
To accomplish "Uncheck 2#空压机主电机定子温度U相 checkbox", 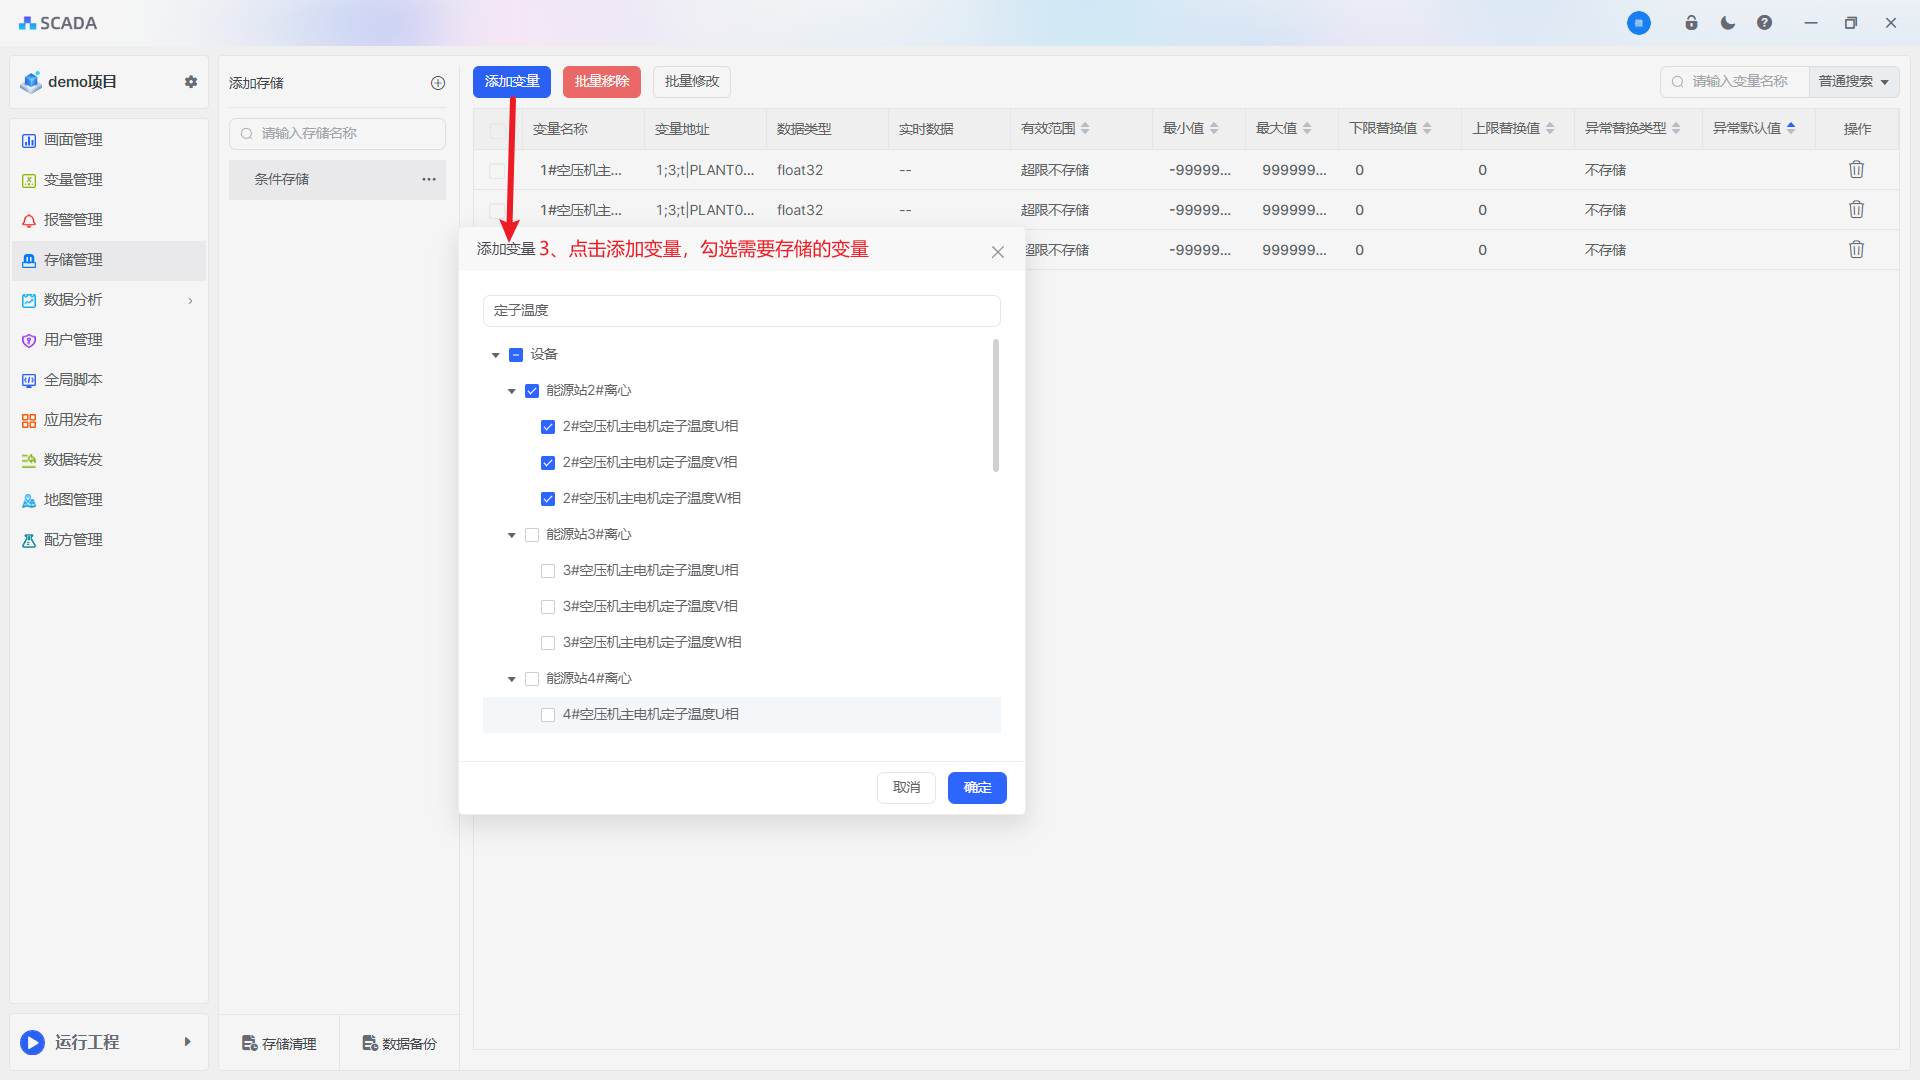I will (548, 427).
